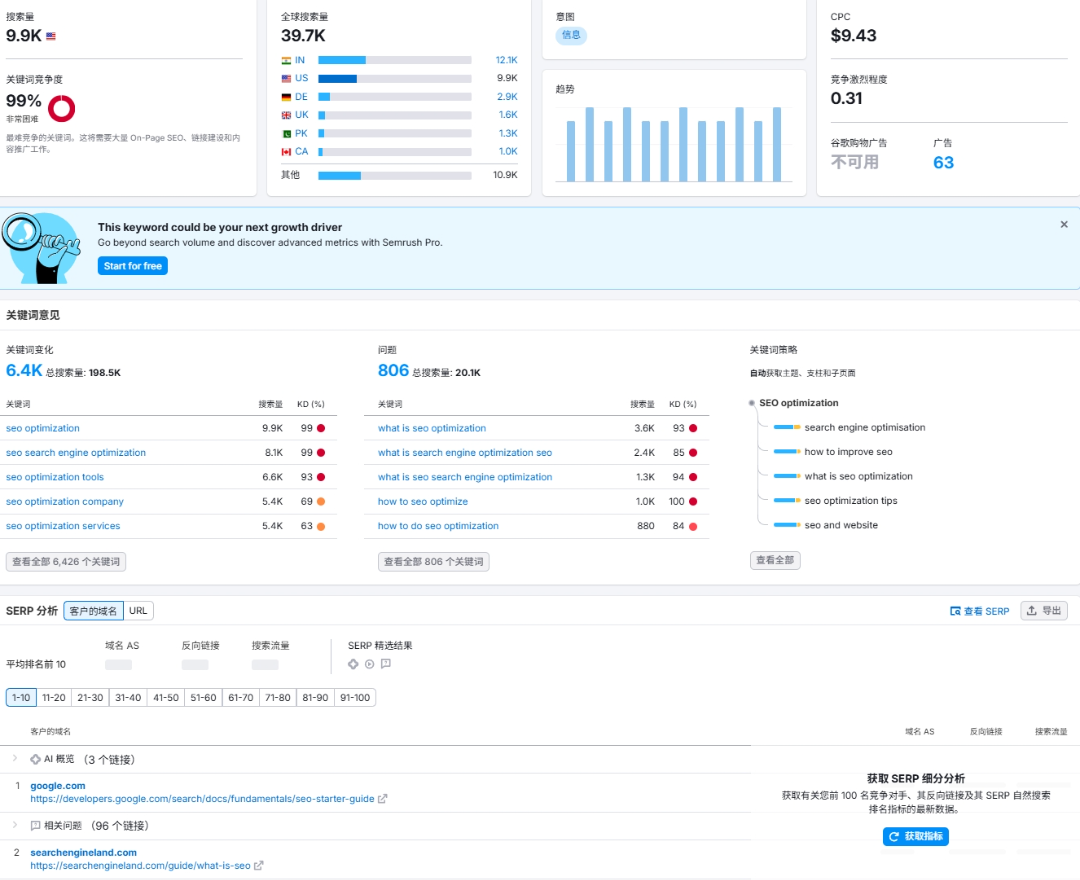This screenshot has width=1080, height=880.
Task: Click the US flag icon in global volume list
Action: click(286, 78)
